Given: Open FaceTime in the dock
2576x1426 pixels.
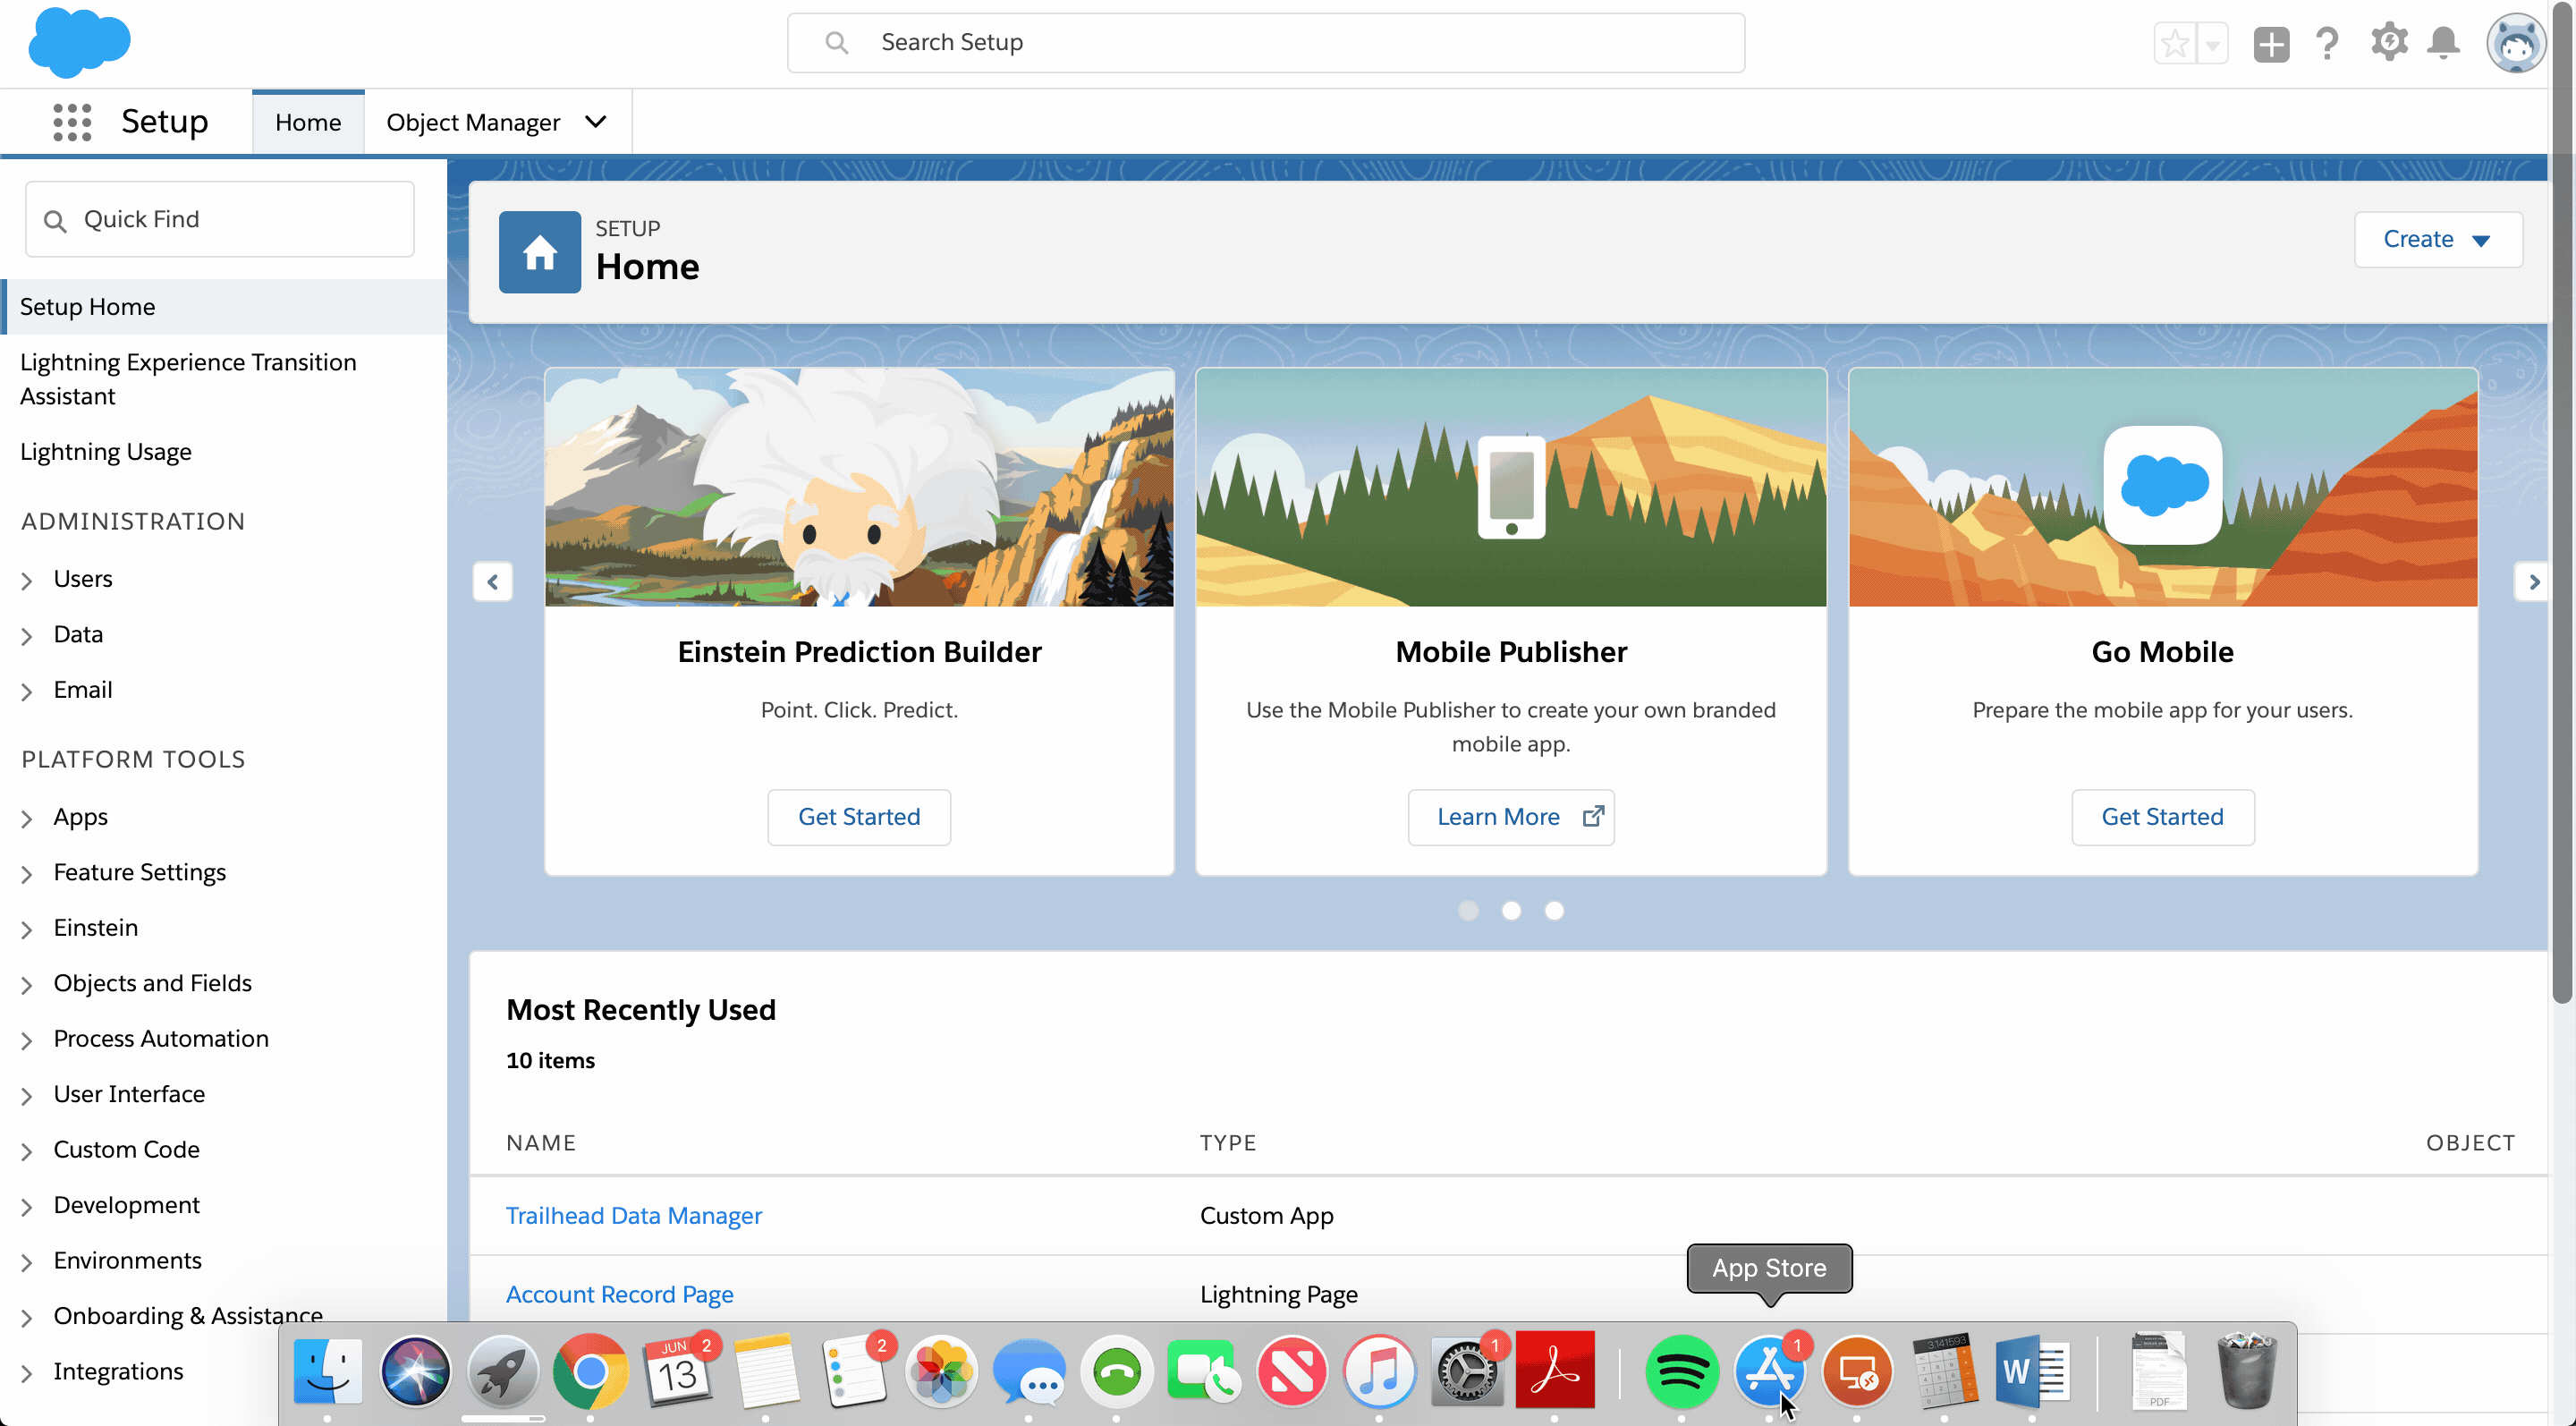Looking at the screenshot, I should pyautogui.click(x=1204, y=1371).
